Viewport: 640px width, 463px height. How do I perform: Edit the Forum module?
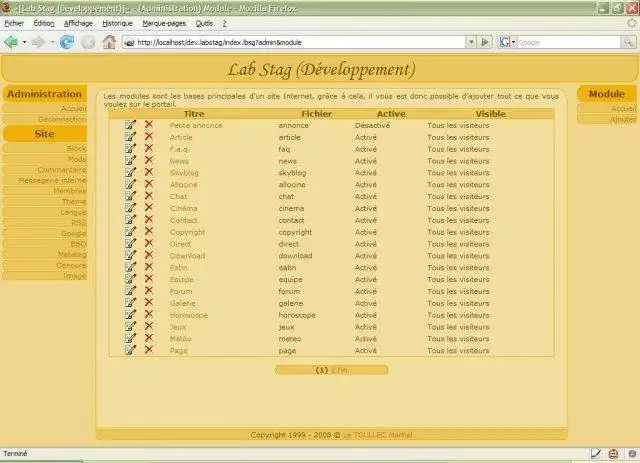click(x=130, y=291)
